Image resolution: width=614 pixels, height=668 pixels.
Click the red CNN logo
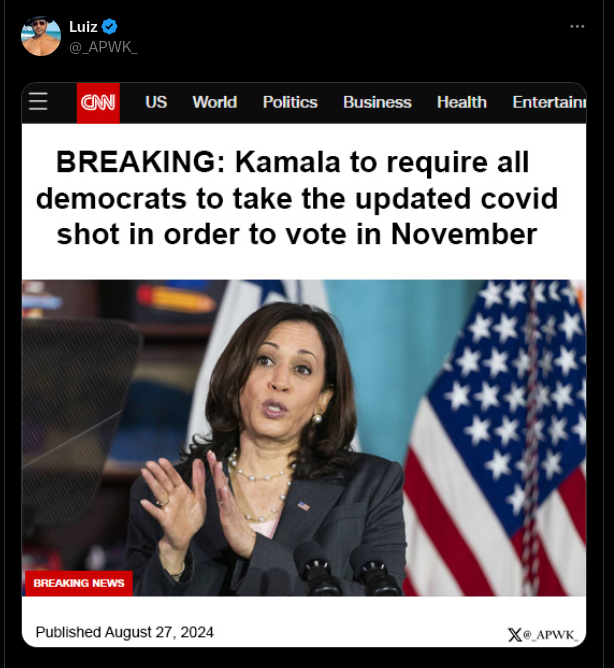pos(98,103)
